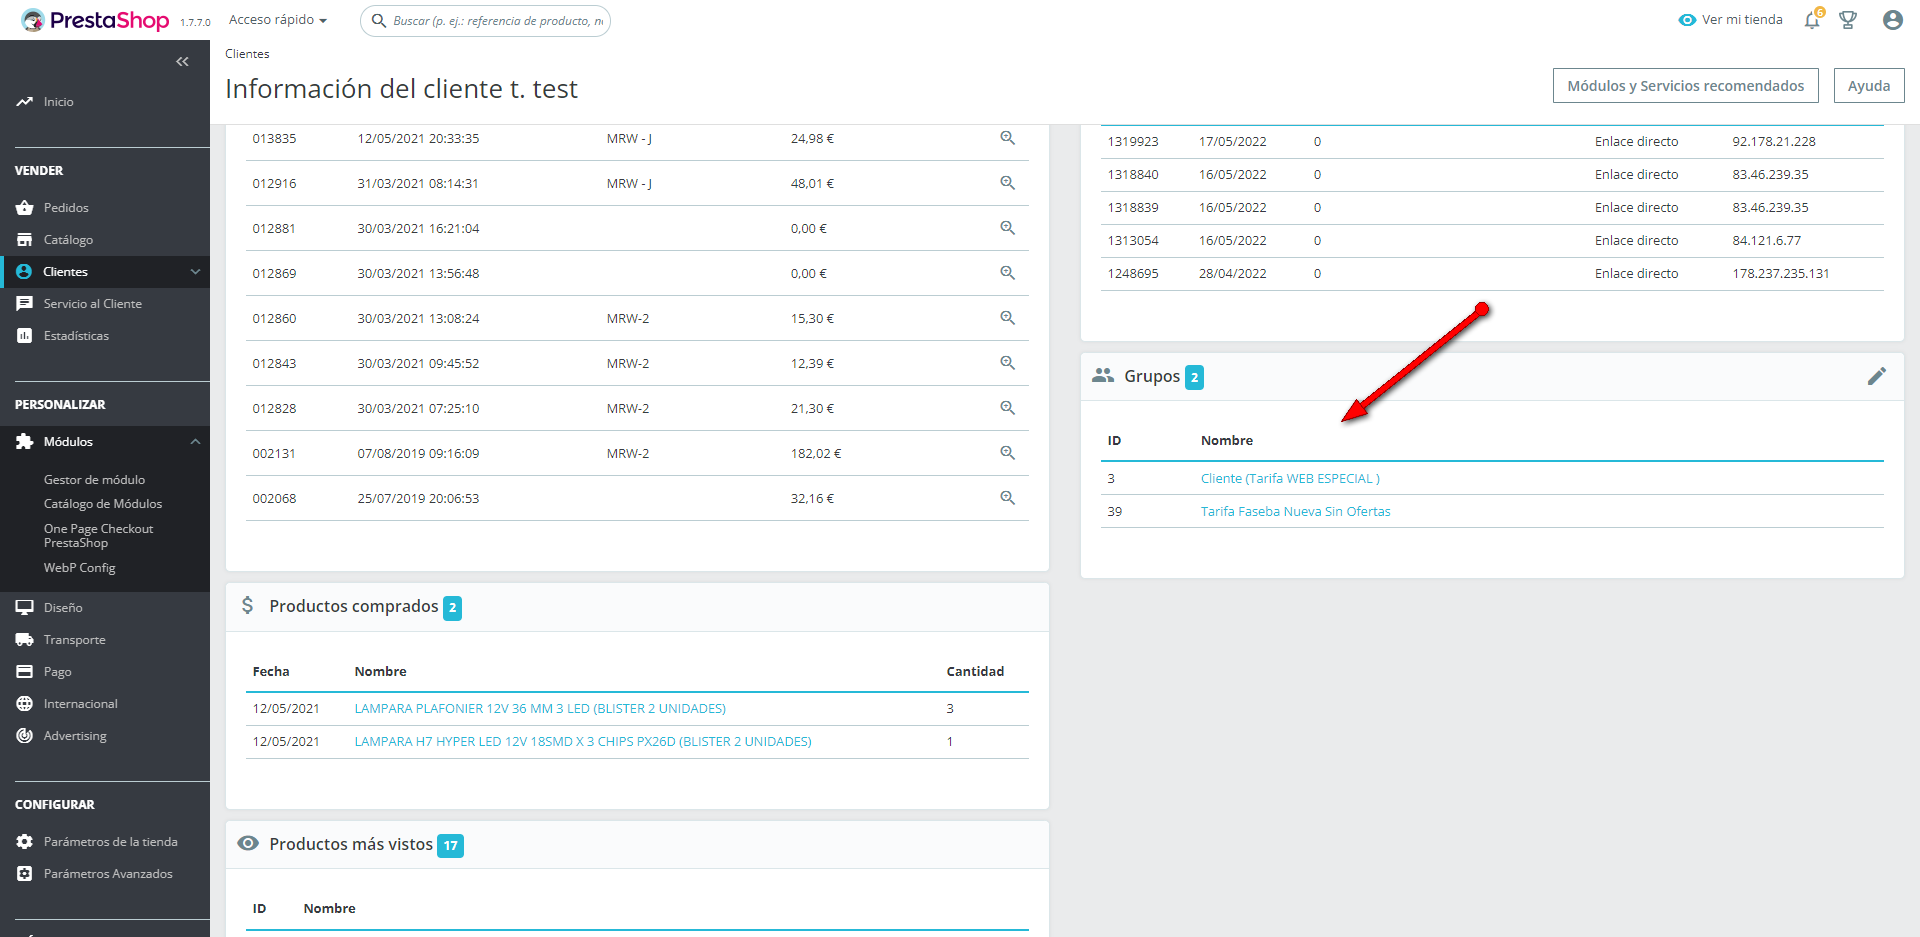Open group Cliente (Tarifa WEB ESPECIAL)
The image size is (1920, 937).
[x=1290, y=478]
